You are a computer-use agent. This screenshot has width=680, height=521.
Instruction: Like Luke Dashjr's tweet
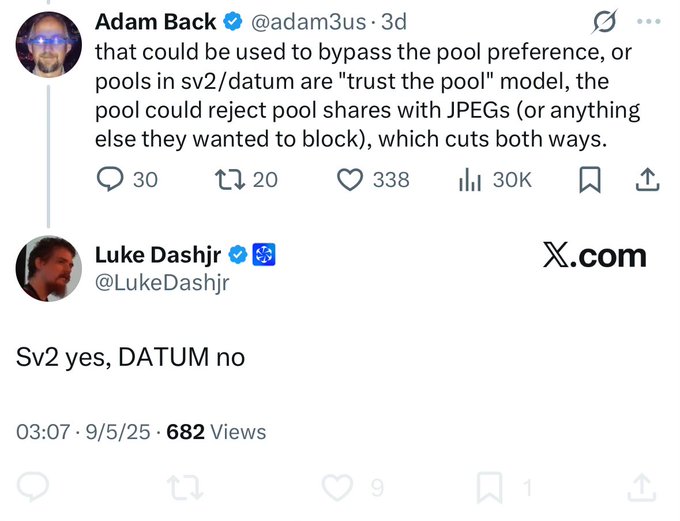(x=339, y=488)
